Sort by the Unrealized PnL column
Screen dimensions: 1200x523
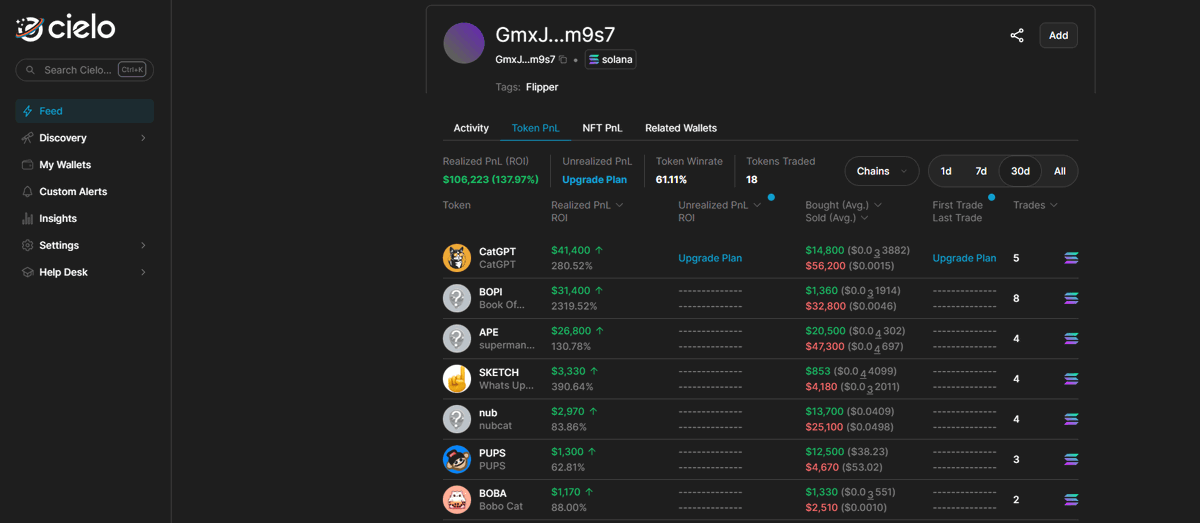point(720,205)
